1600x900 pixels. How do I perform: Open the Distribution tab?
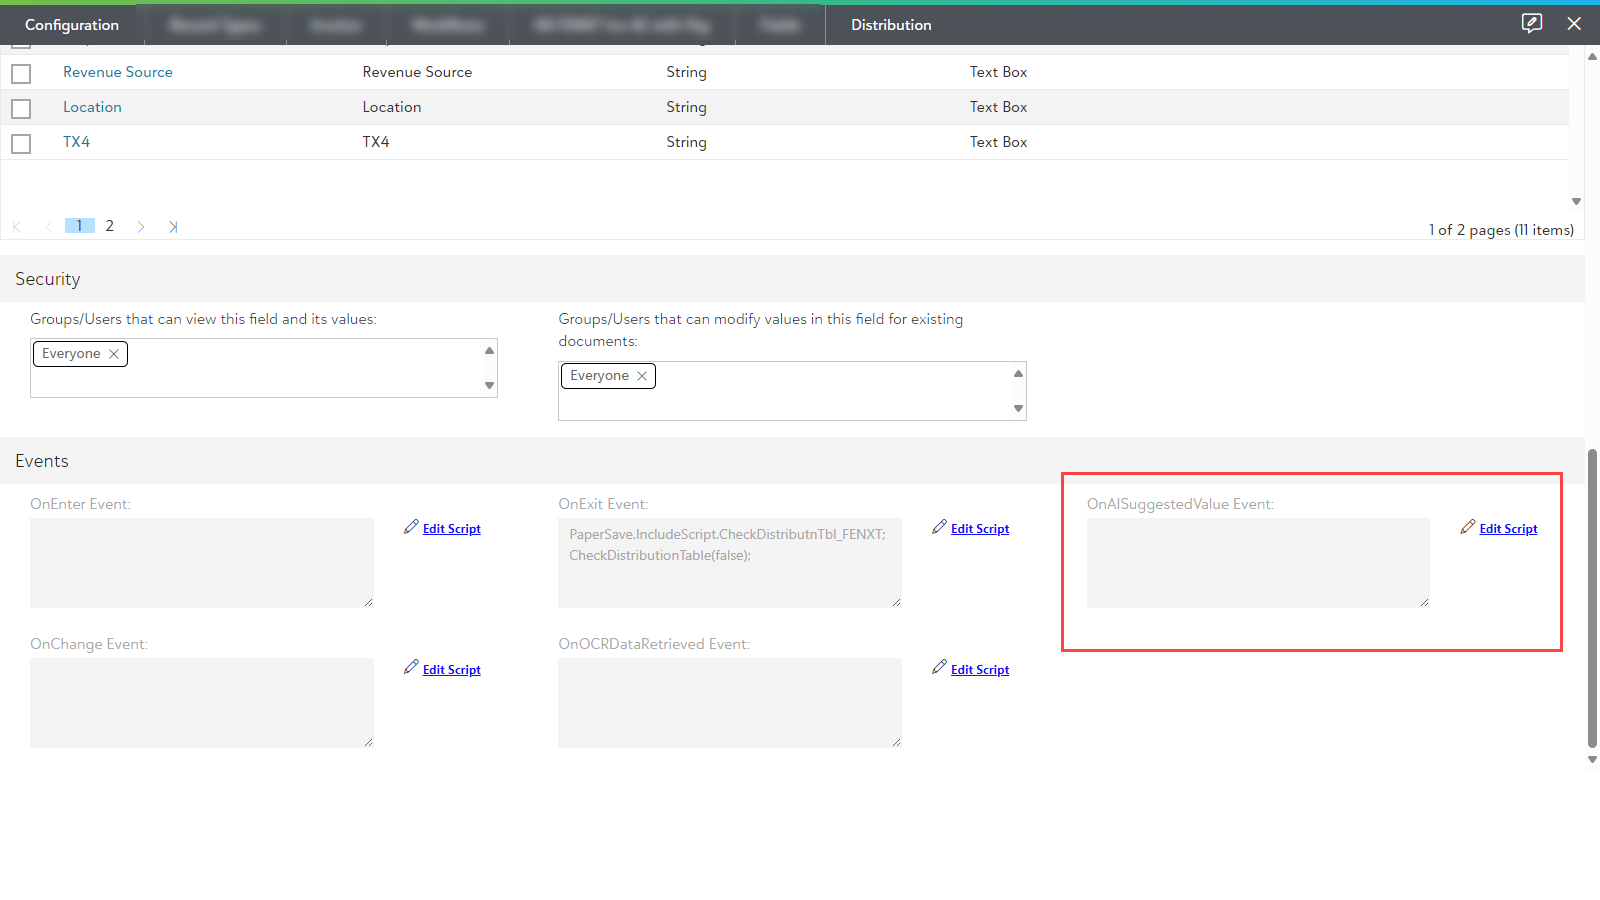point(891,25)
